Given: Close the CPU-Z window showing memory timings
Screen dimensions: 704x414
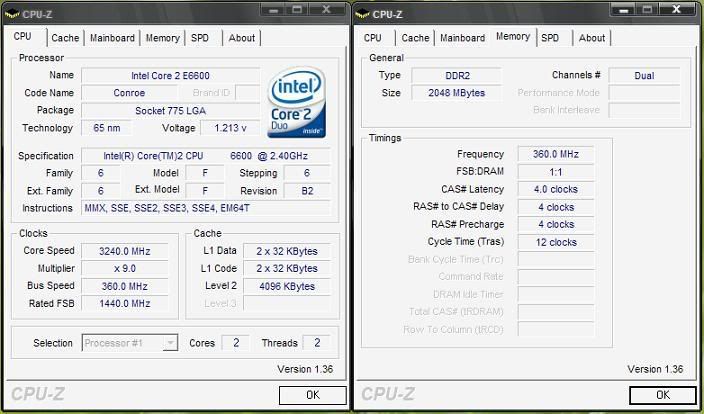Looking at the screenshot, I should pyautogui.click(x=680, y=13).
